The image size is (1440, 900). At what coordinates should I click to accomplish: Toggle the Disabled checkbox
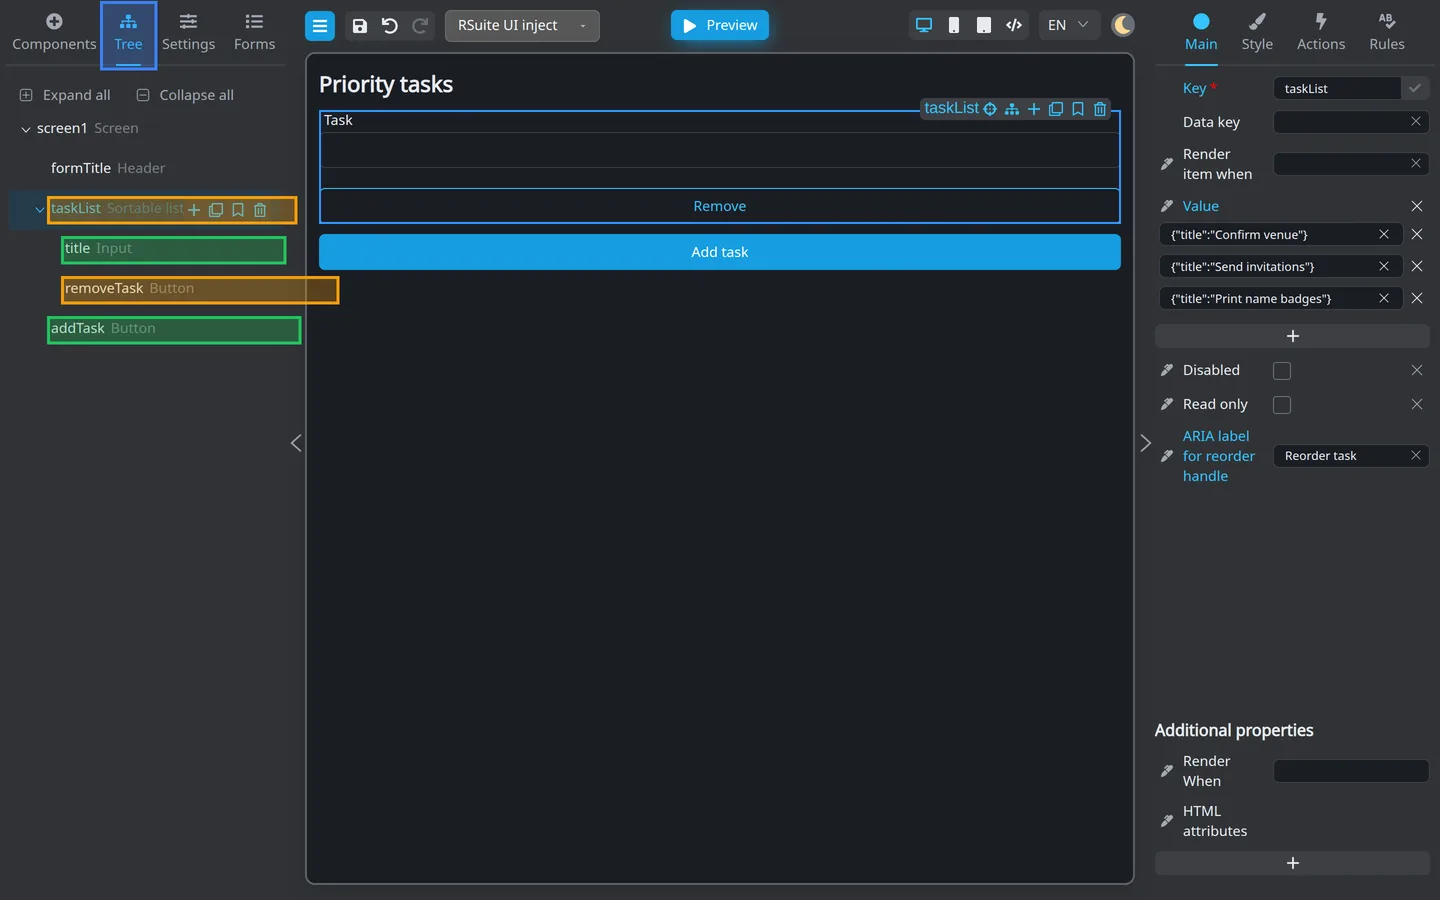click(1282, 371)
